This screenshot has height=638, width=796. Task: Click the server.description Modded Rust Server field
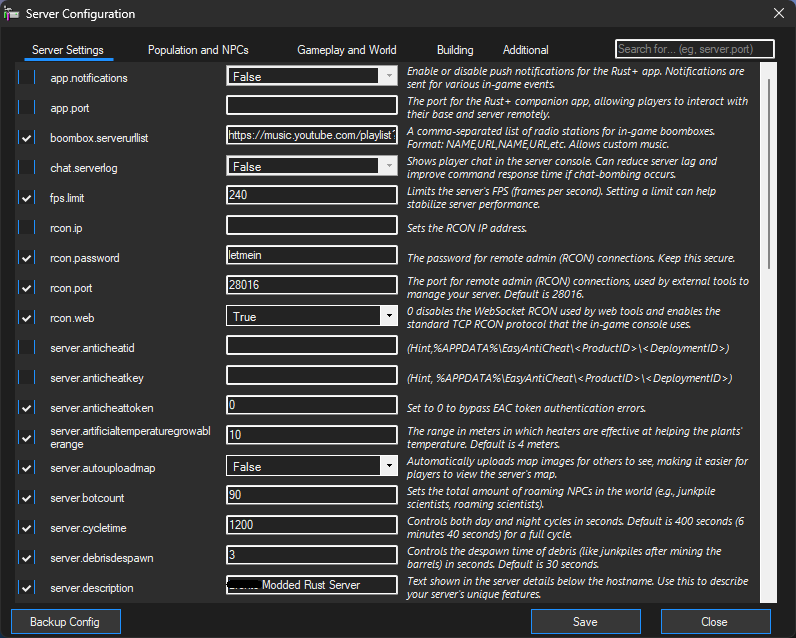click(x=312, y=585)
